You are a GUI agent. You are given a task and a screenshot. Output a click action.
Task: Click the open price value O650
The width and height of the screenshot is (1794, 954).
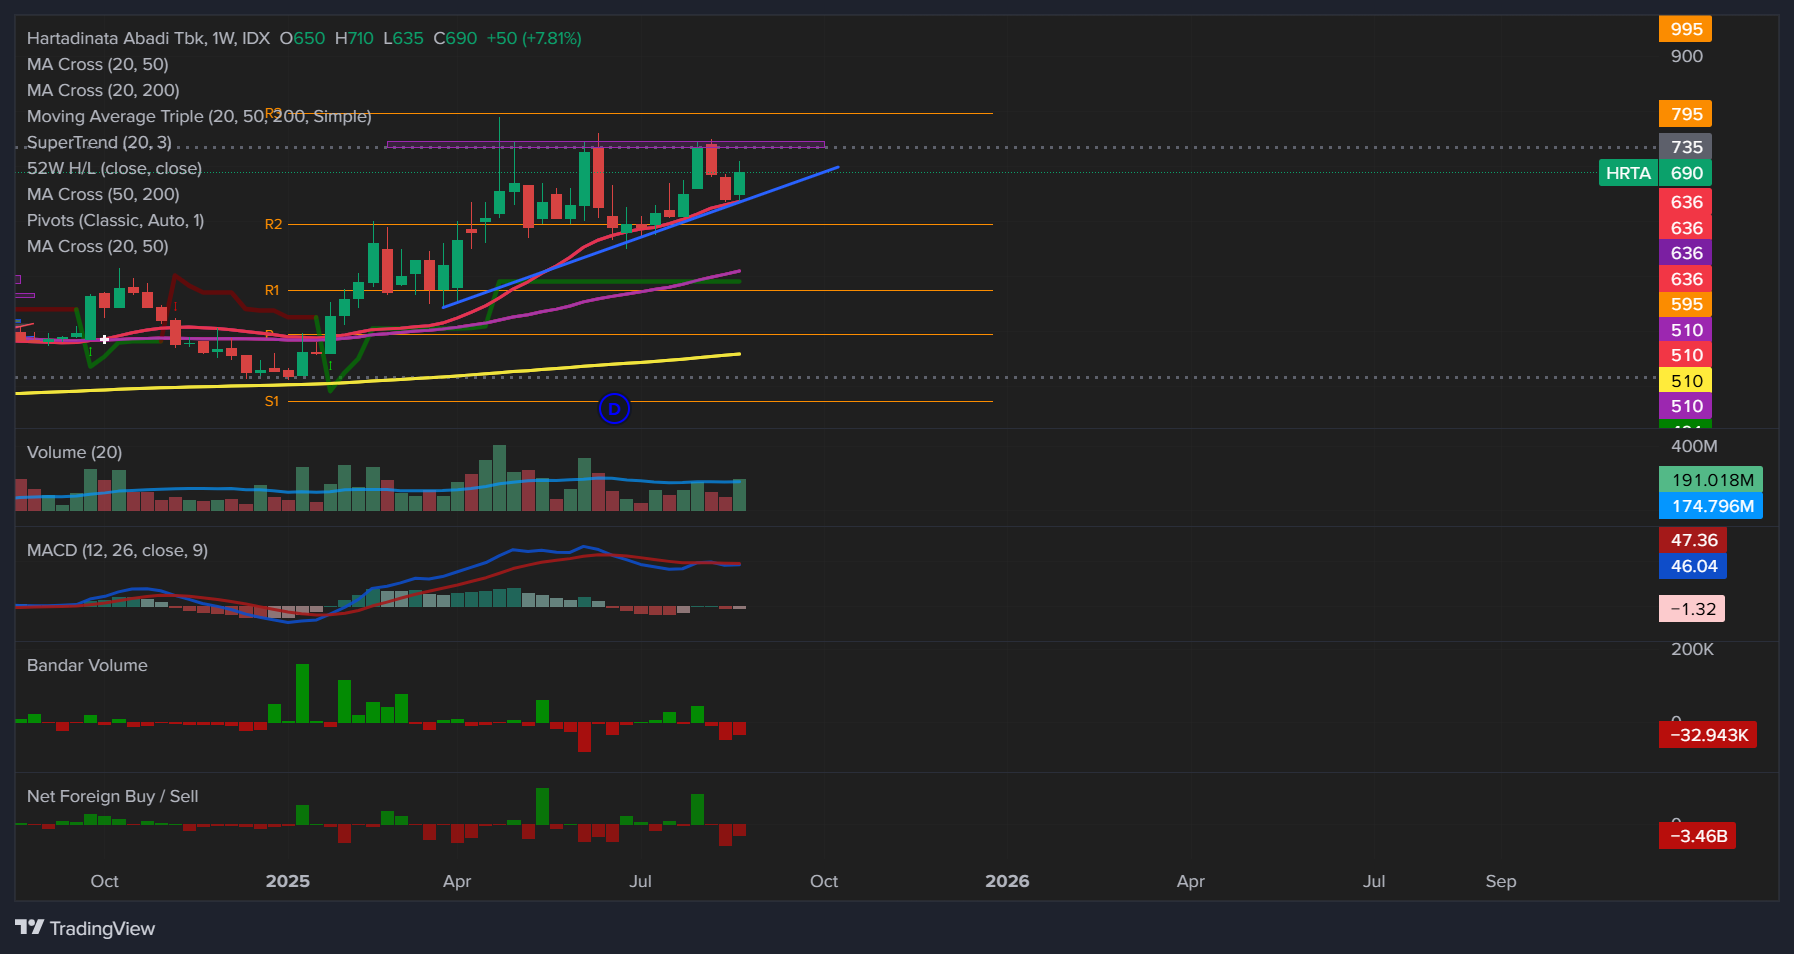click(302, 38)
